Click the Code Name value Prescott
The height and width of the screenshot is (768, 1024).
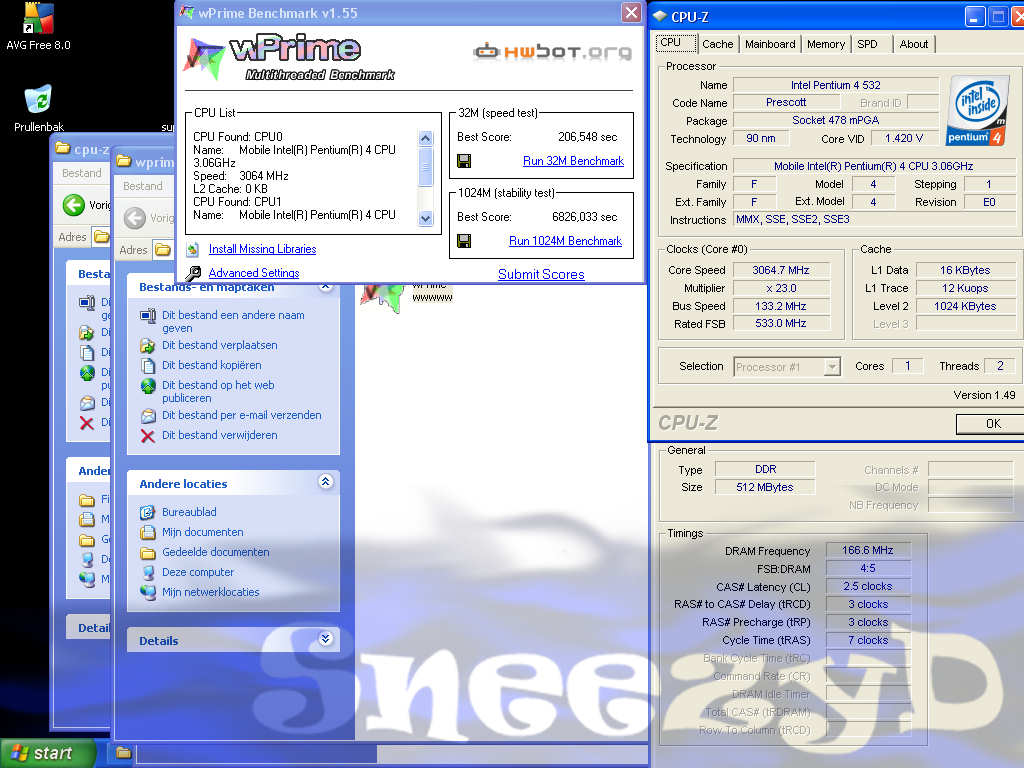pos(786,102)
